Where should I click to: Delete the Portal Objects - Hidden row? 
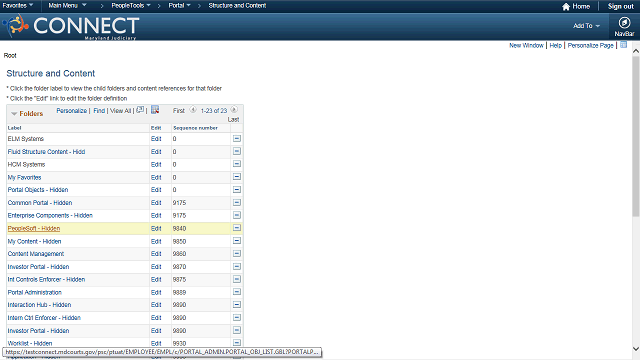click(x=237, y=190)
